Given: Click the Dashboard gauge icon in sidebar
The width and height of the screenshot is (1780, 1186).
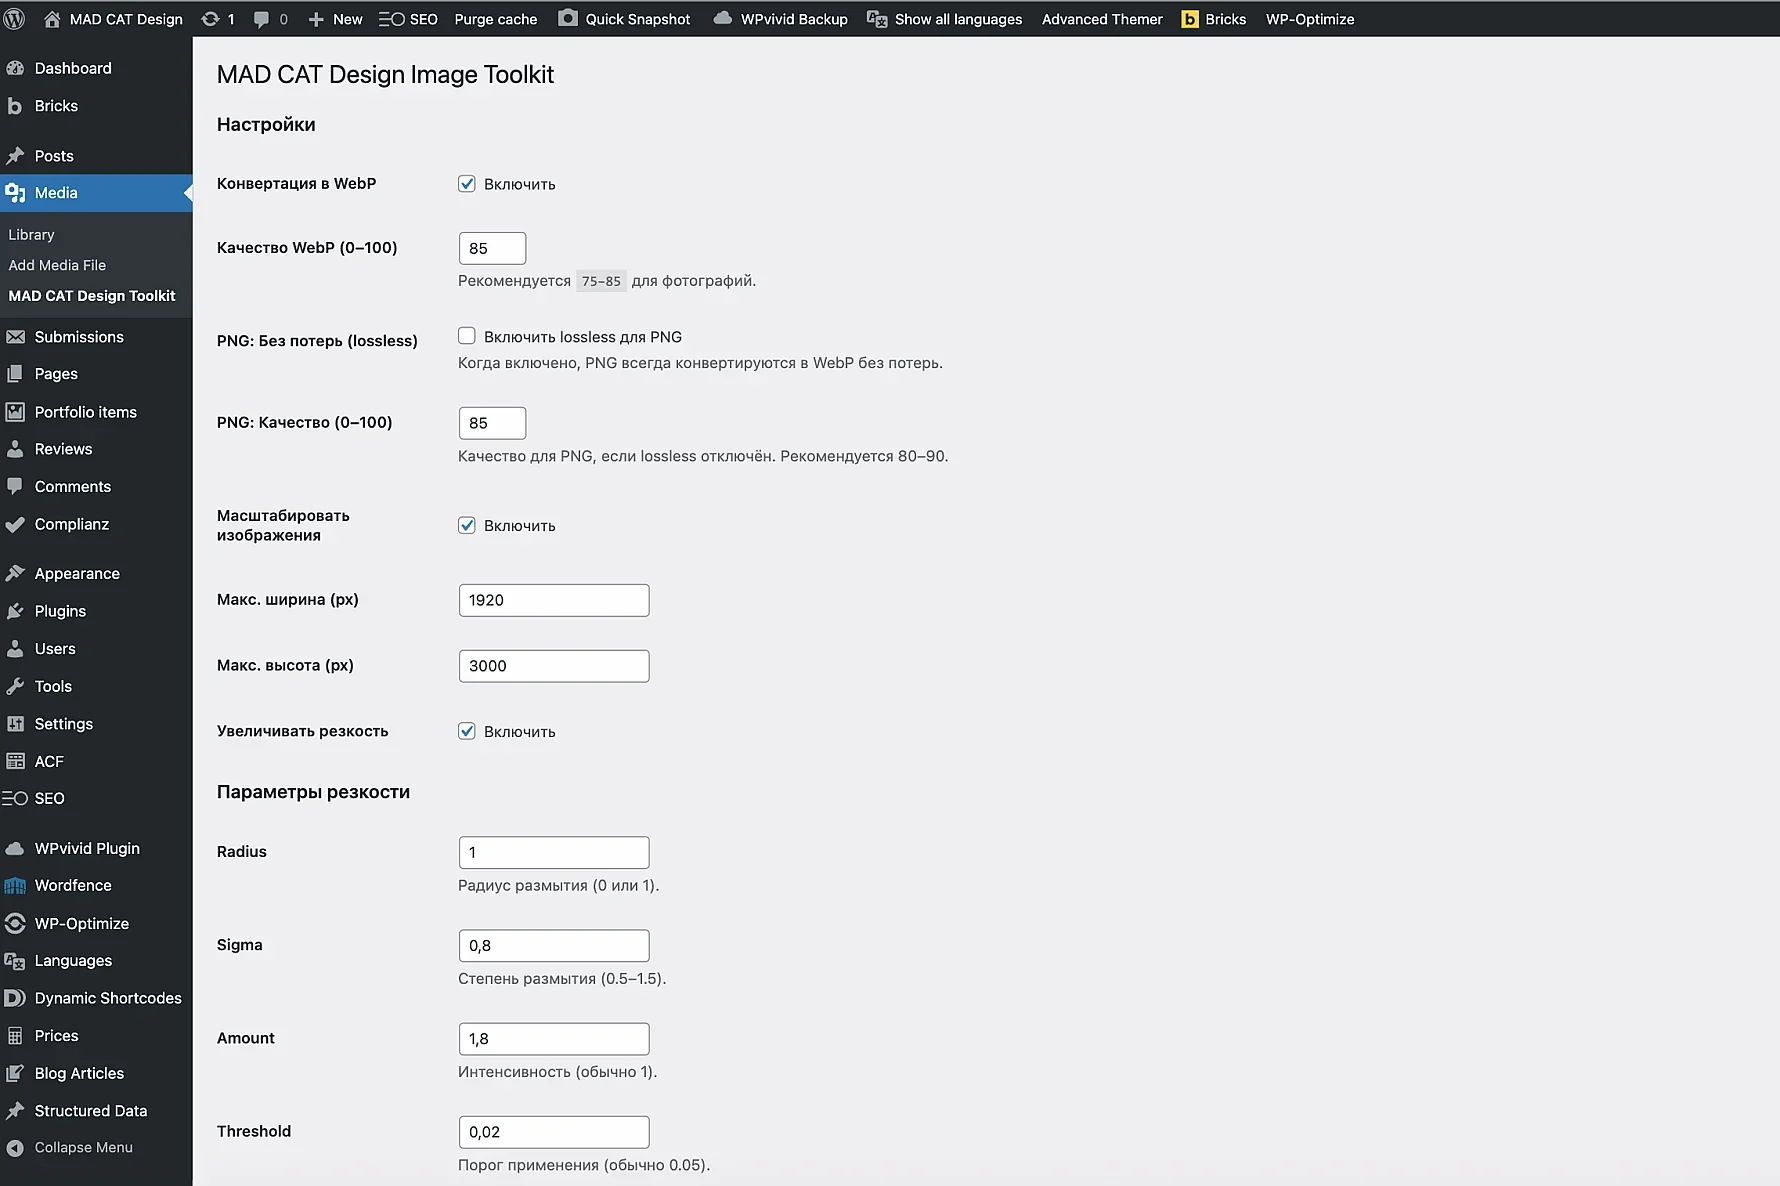Looking at the screenshot, I should [15, 68].
